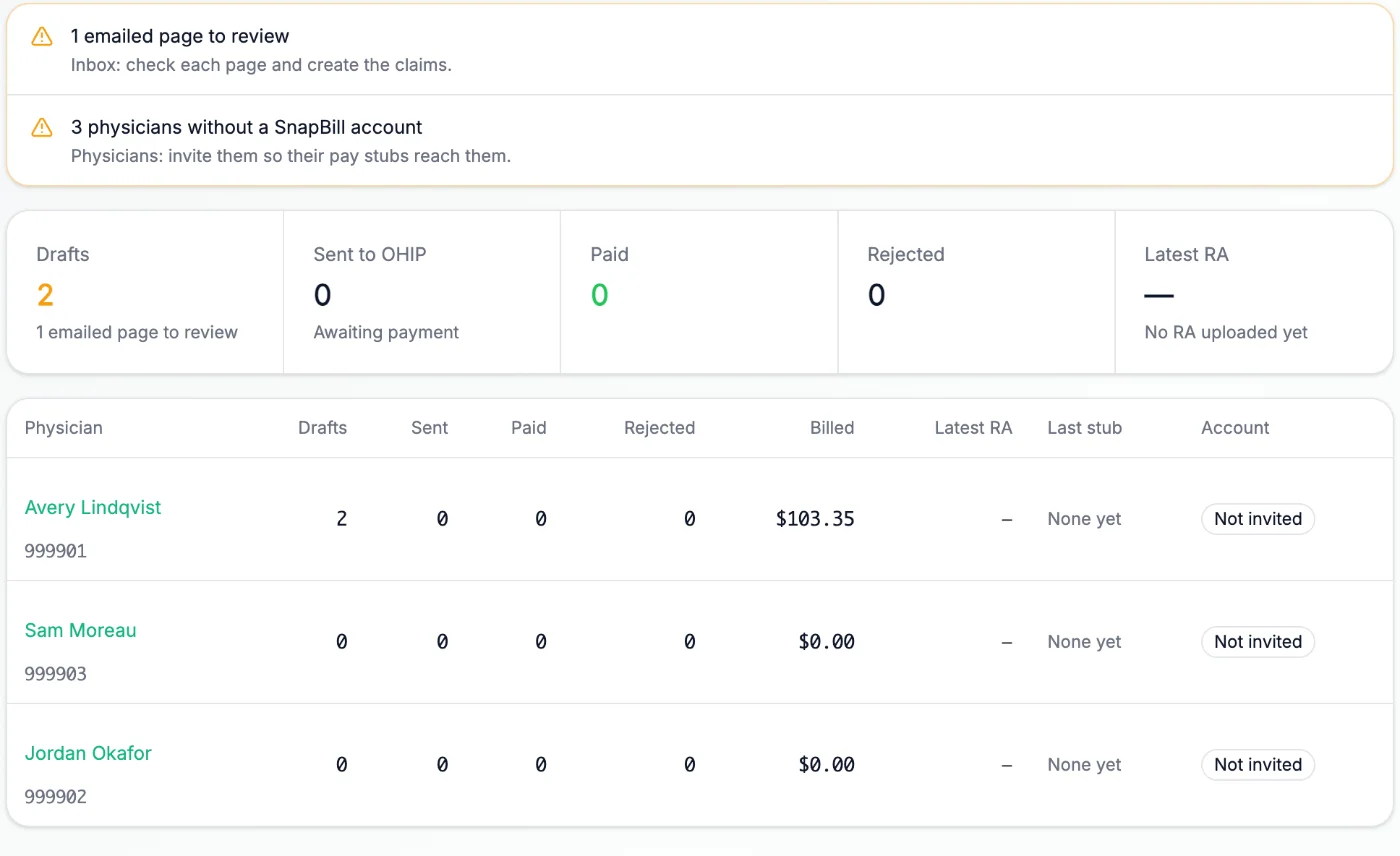Click 'Inbox: check each page' description text
The width and height of the screenshot is (1400, 856).
pyautogui.click(x=261, y=65)
